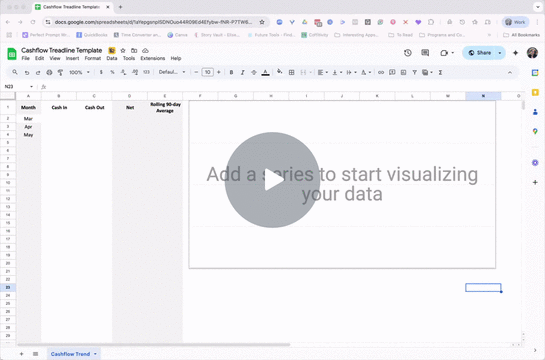The image size is (545, 360).
Task: Open the Data menu
Action: 112,58
